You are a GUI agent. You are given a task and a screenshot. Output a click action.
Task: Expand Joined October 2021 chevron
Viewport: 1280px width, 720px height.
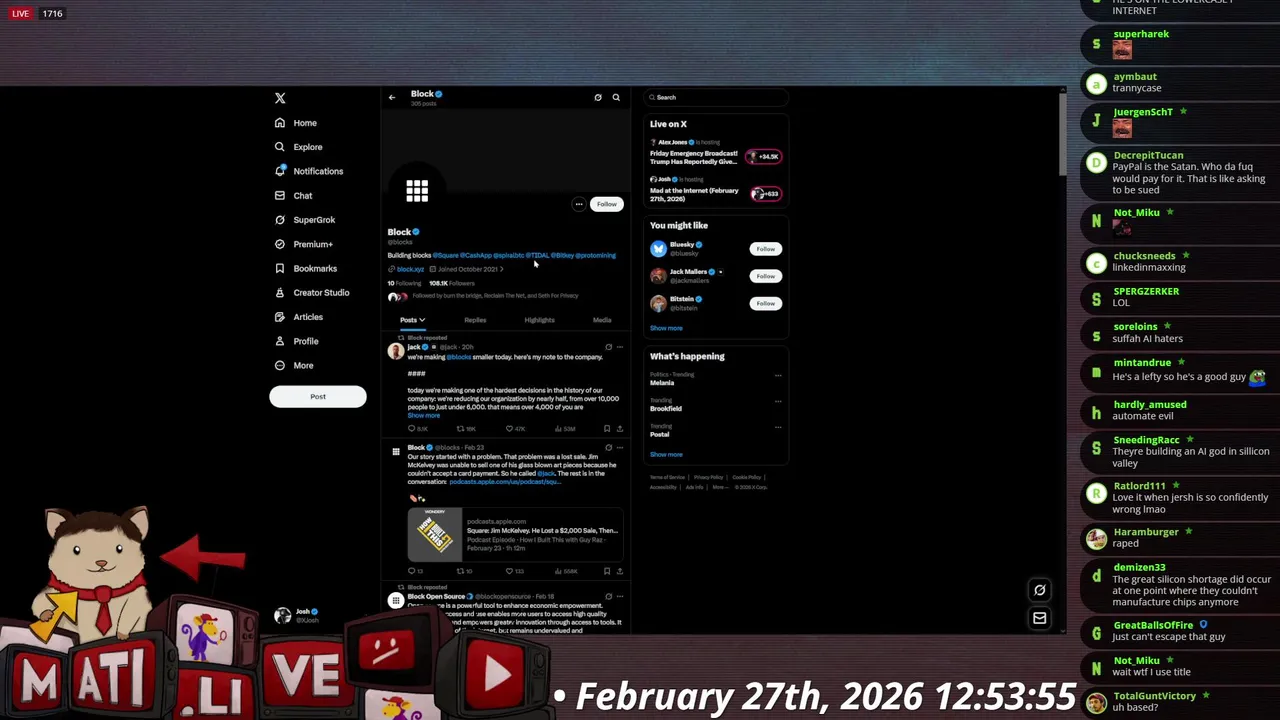(502, 269)
